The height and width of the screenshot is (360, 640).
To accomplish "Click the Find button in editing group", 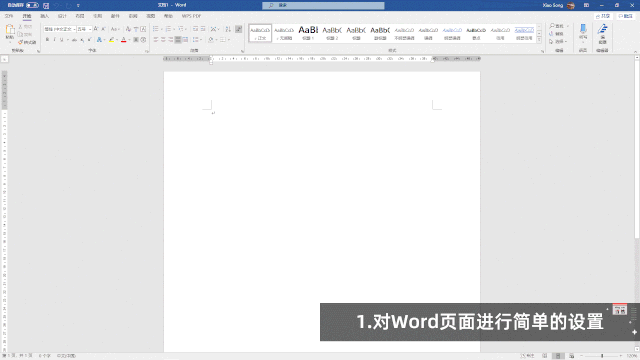I will coord(558,26).
